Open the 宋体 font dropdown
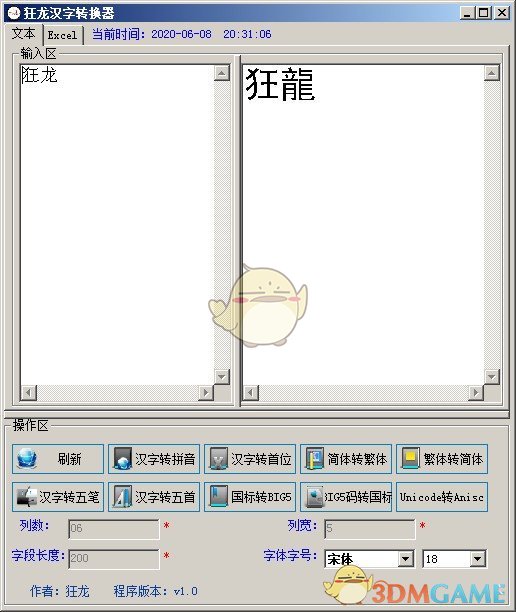 click(x=406, y=559)
